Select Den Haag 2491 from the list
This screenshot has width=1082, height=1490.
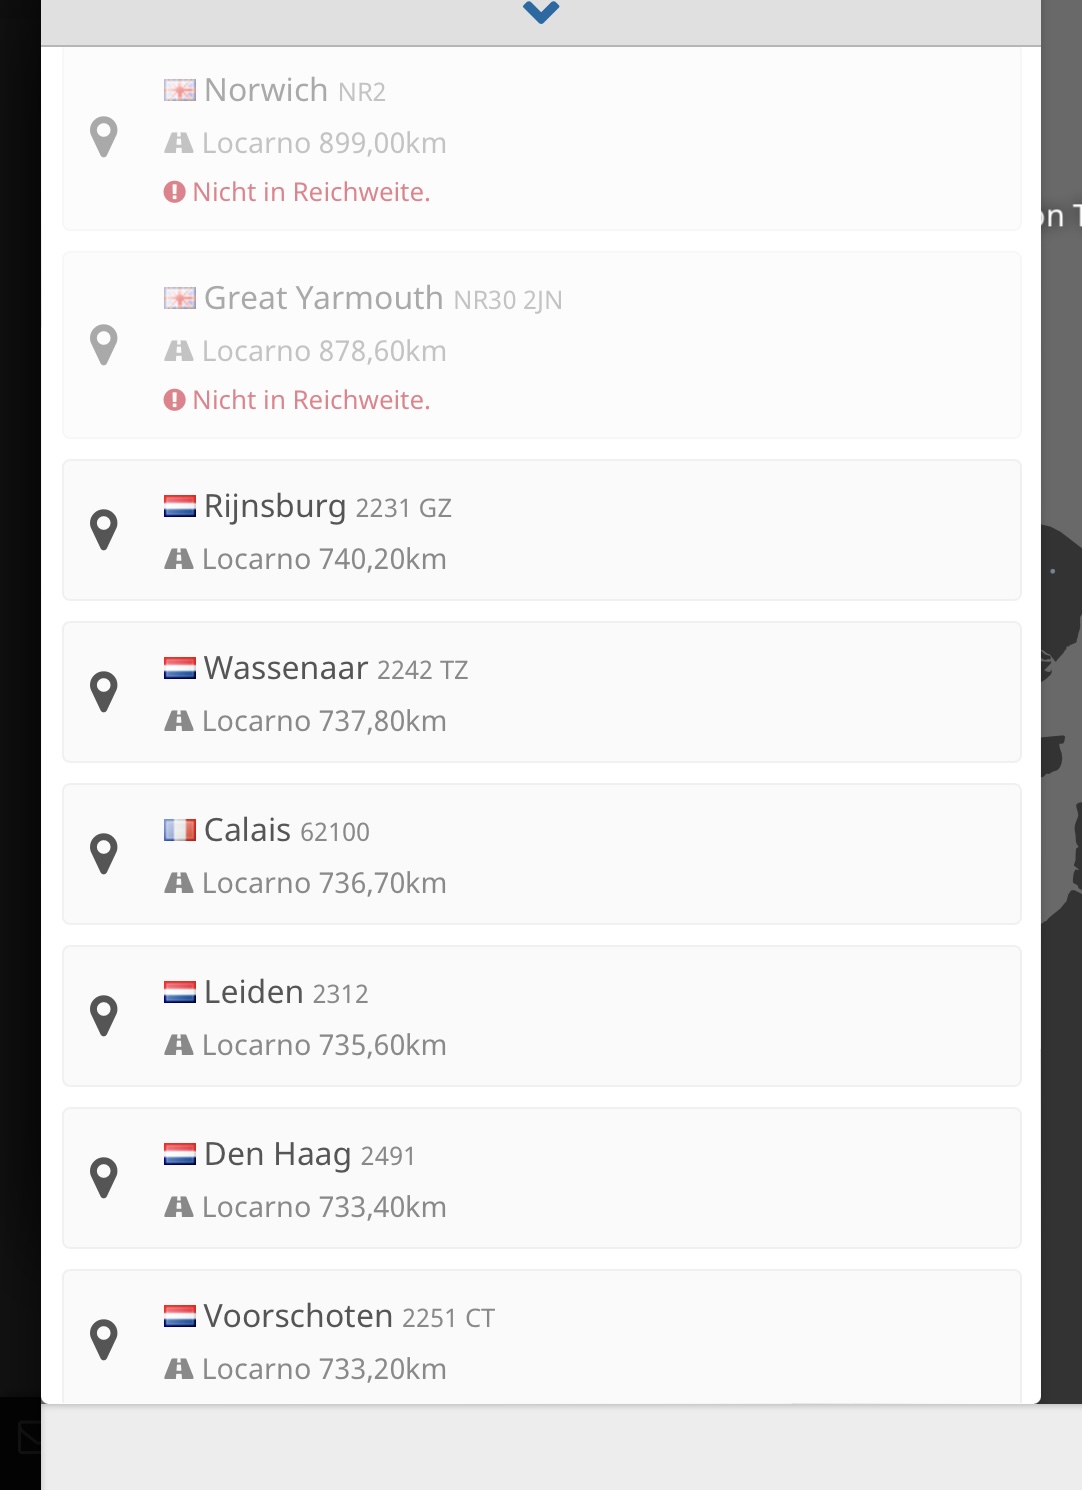pos(309,1155)
